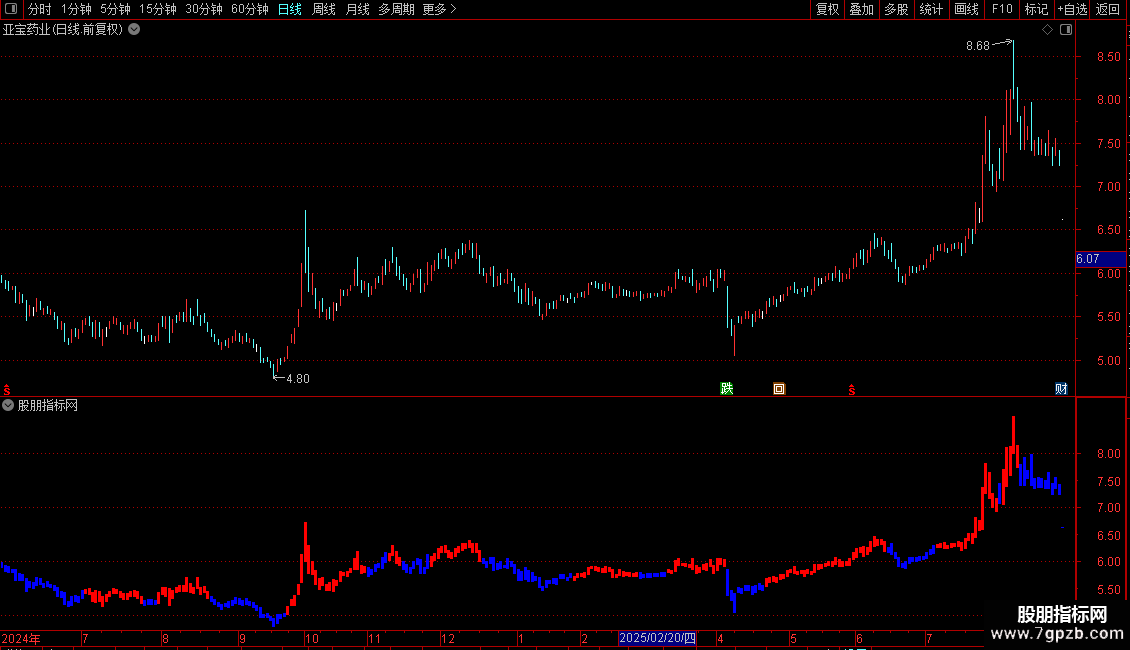Click the 多股 multi-stock button

pos(896,9)
